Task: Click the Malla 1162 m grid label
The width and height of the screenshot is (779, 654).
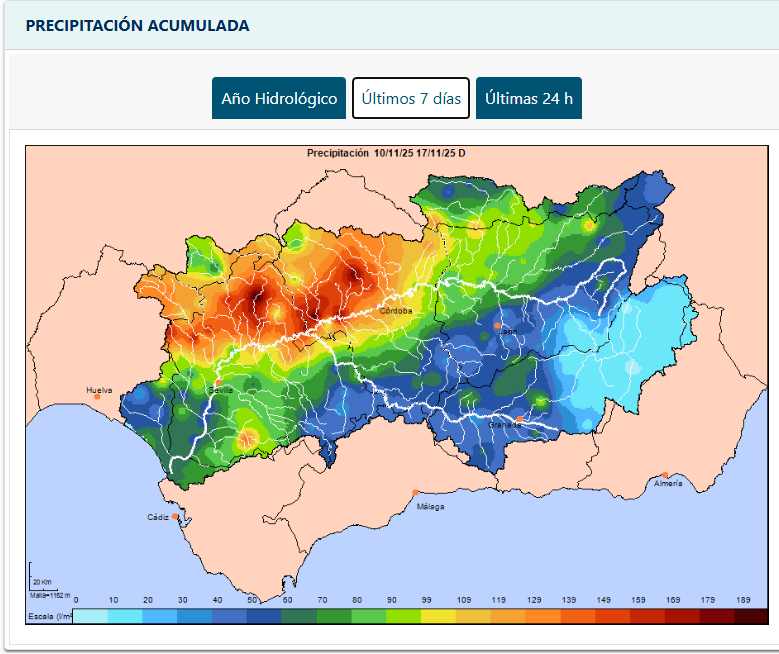Action: click(50, 595)
